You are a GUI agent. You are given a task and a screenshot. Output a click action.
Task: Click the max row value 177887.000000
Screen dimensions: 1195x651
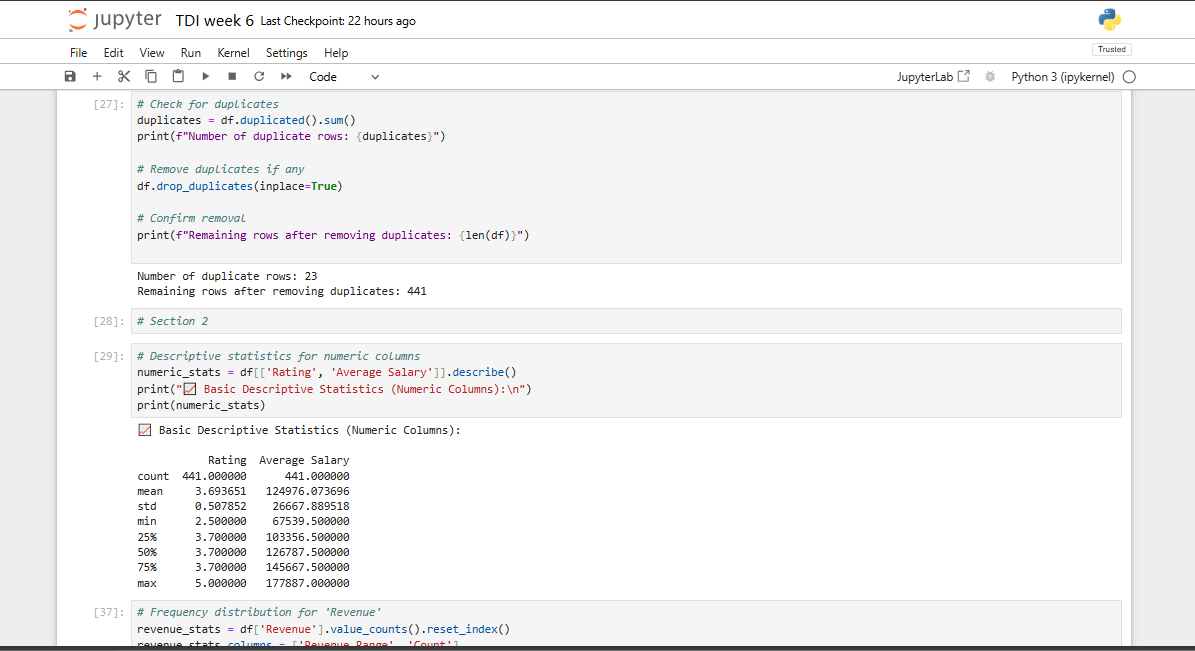308,583
